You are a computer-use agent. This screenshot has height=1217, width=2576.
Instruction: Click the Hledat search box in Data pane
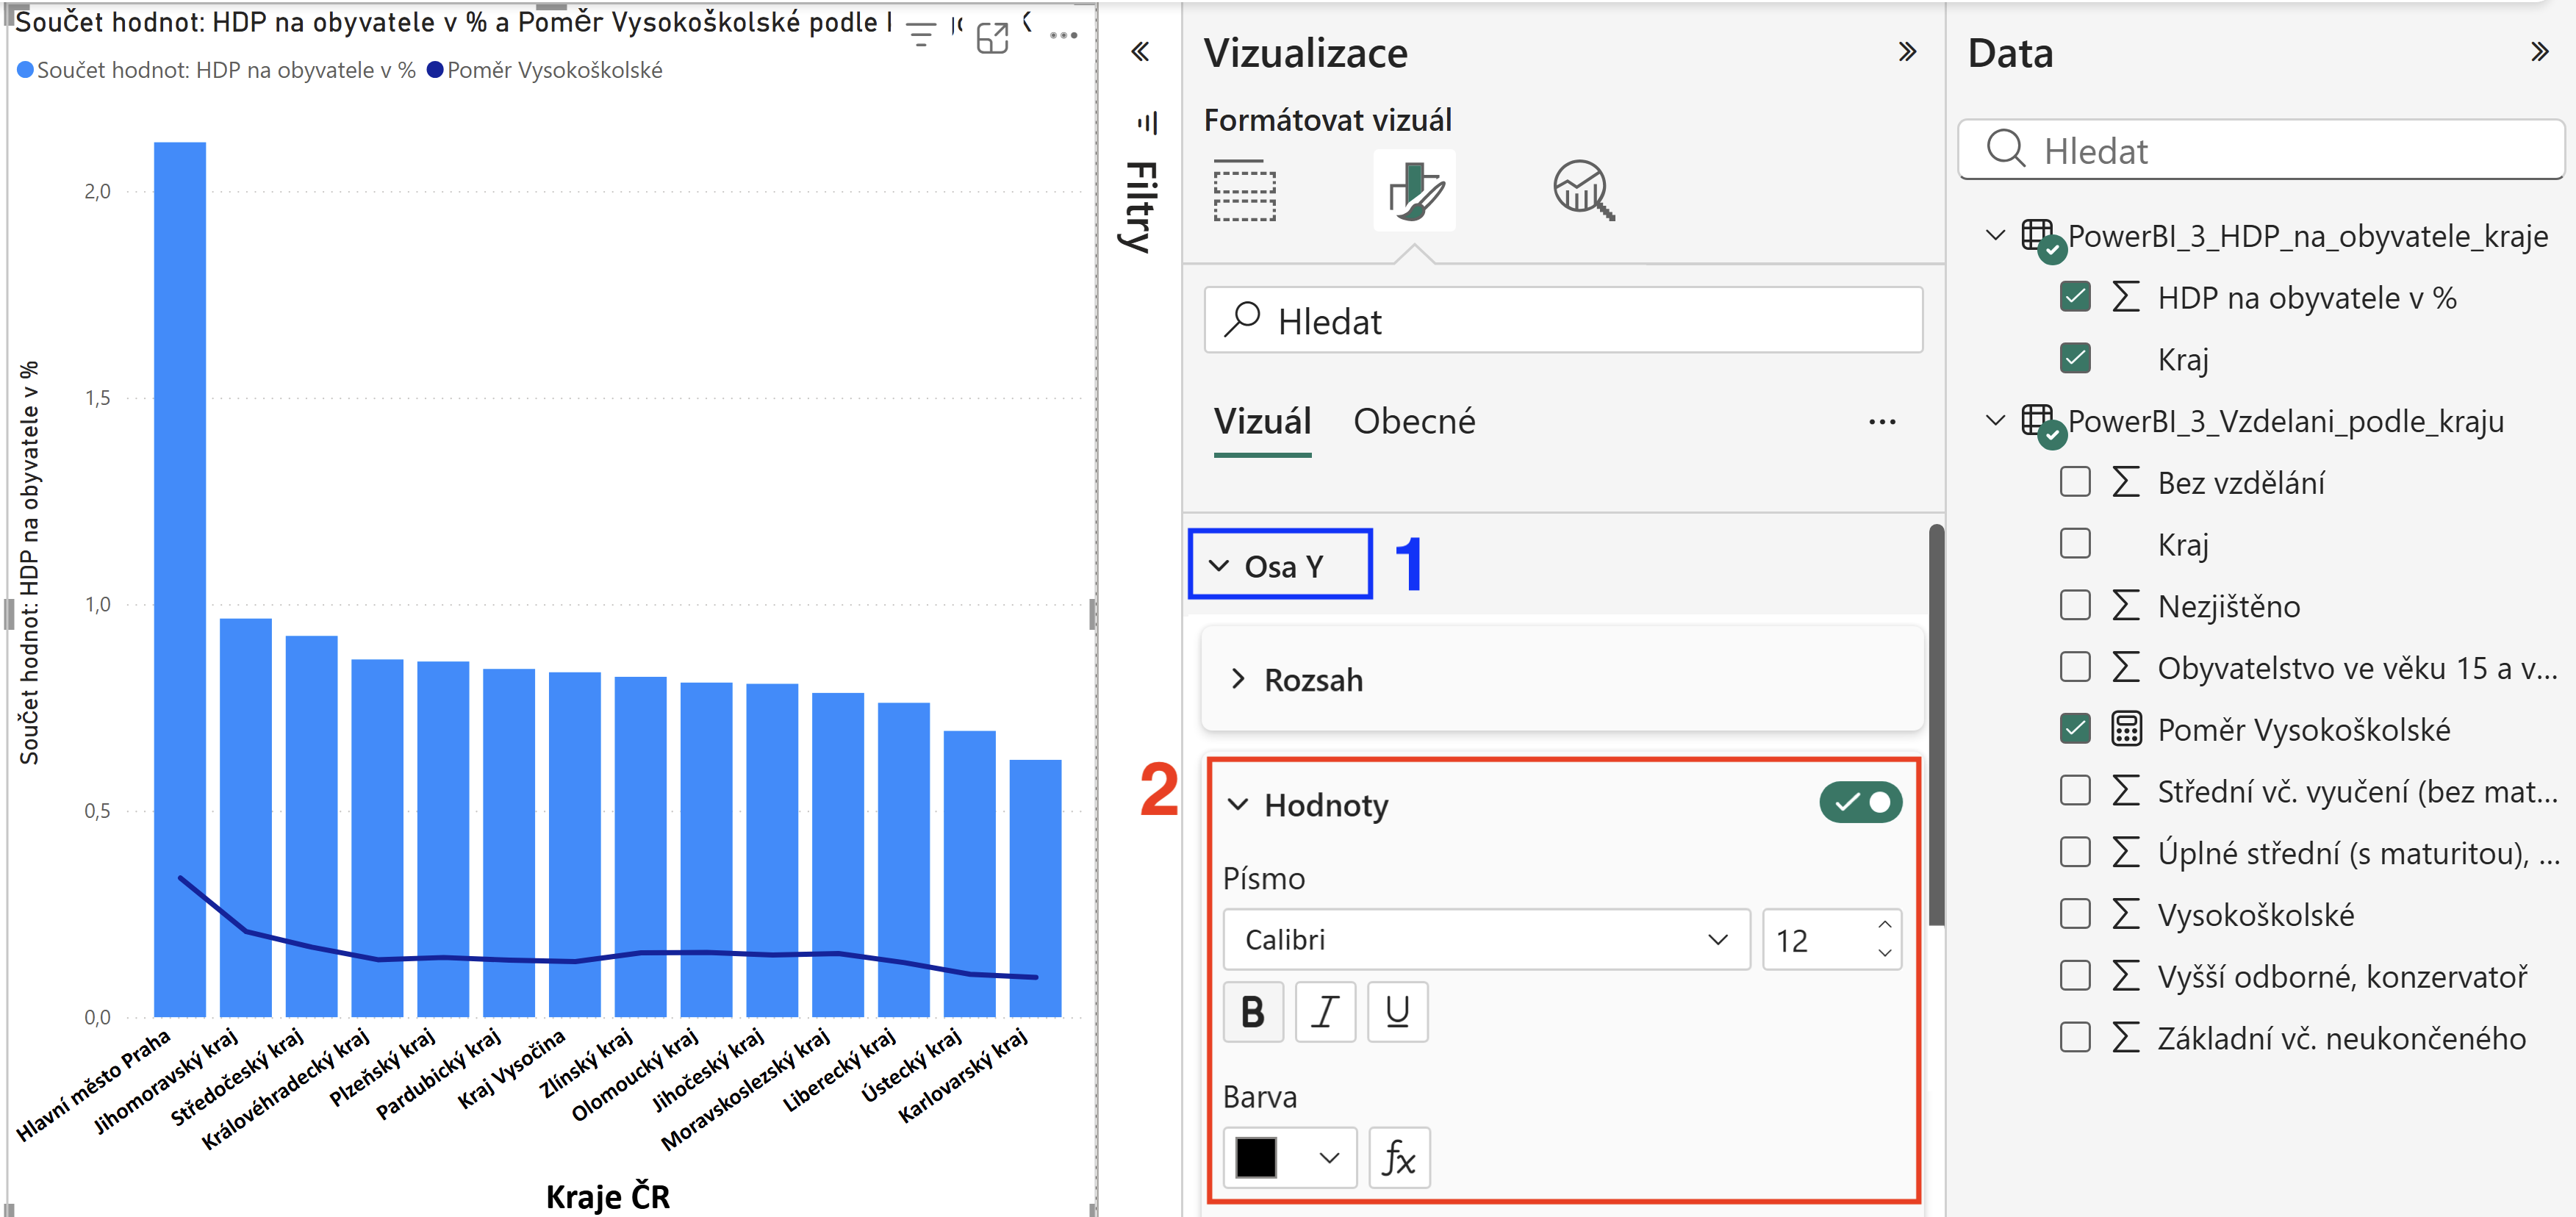click(2262, 150)
